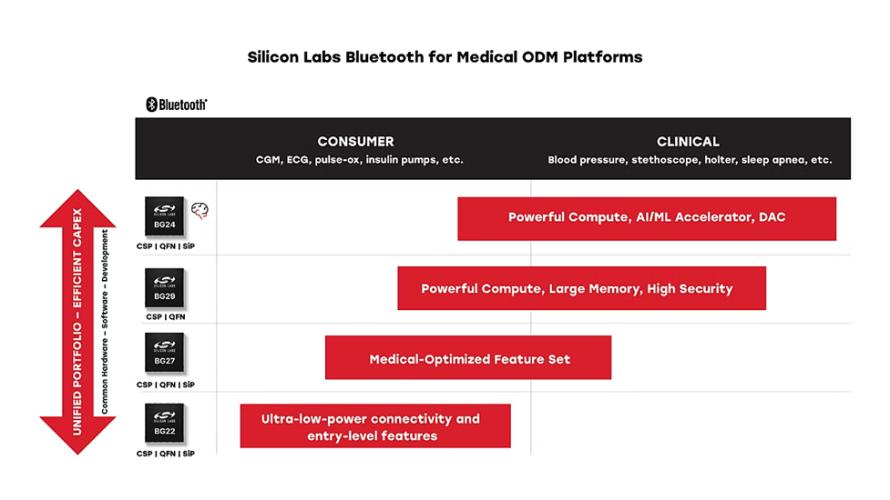The image size is (890, 500).
Task: Click CSP | QFN | SiP label under BG27
Action: [166, 385]
